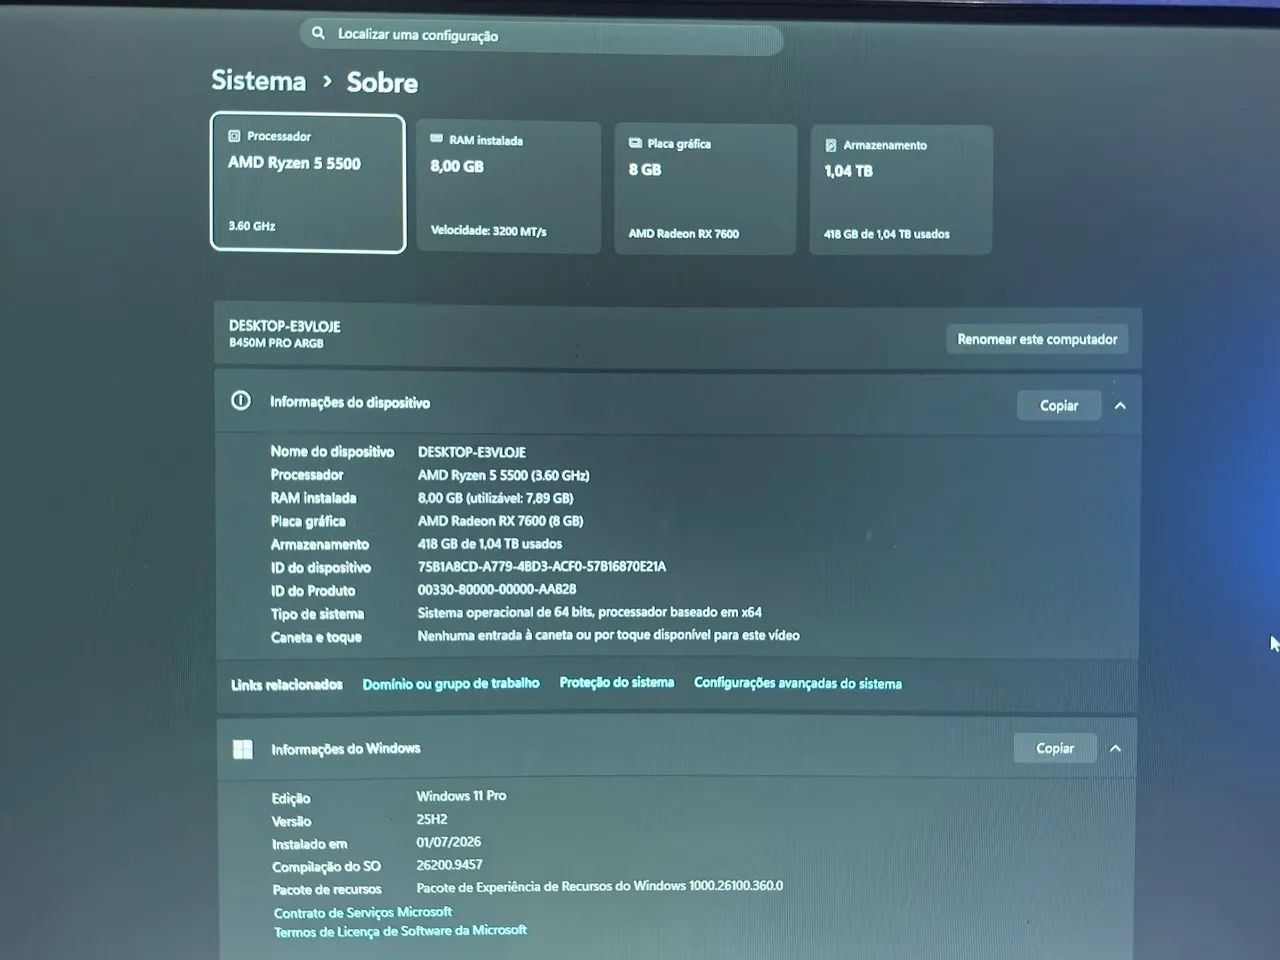Open Domínio ou grupo de trabalho link
The image size is (1280, 960).
(x=451, y=683)
